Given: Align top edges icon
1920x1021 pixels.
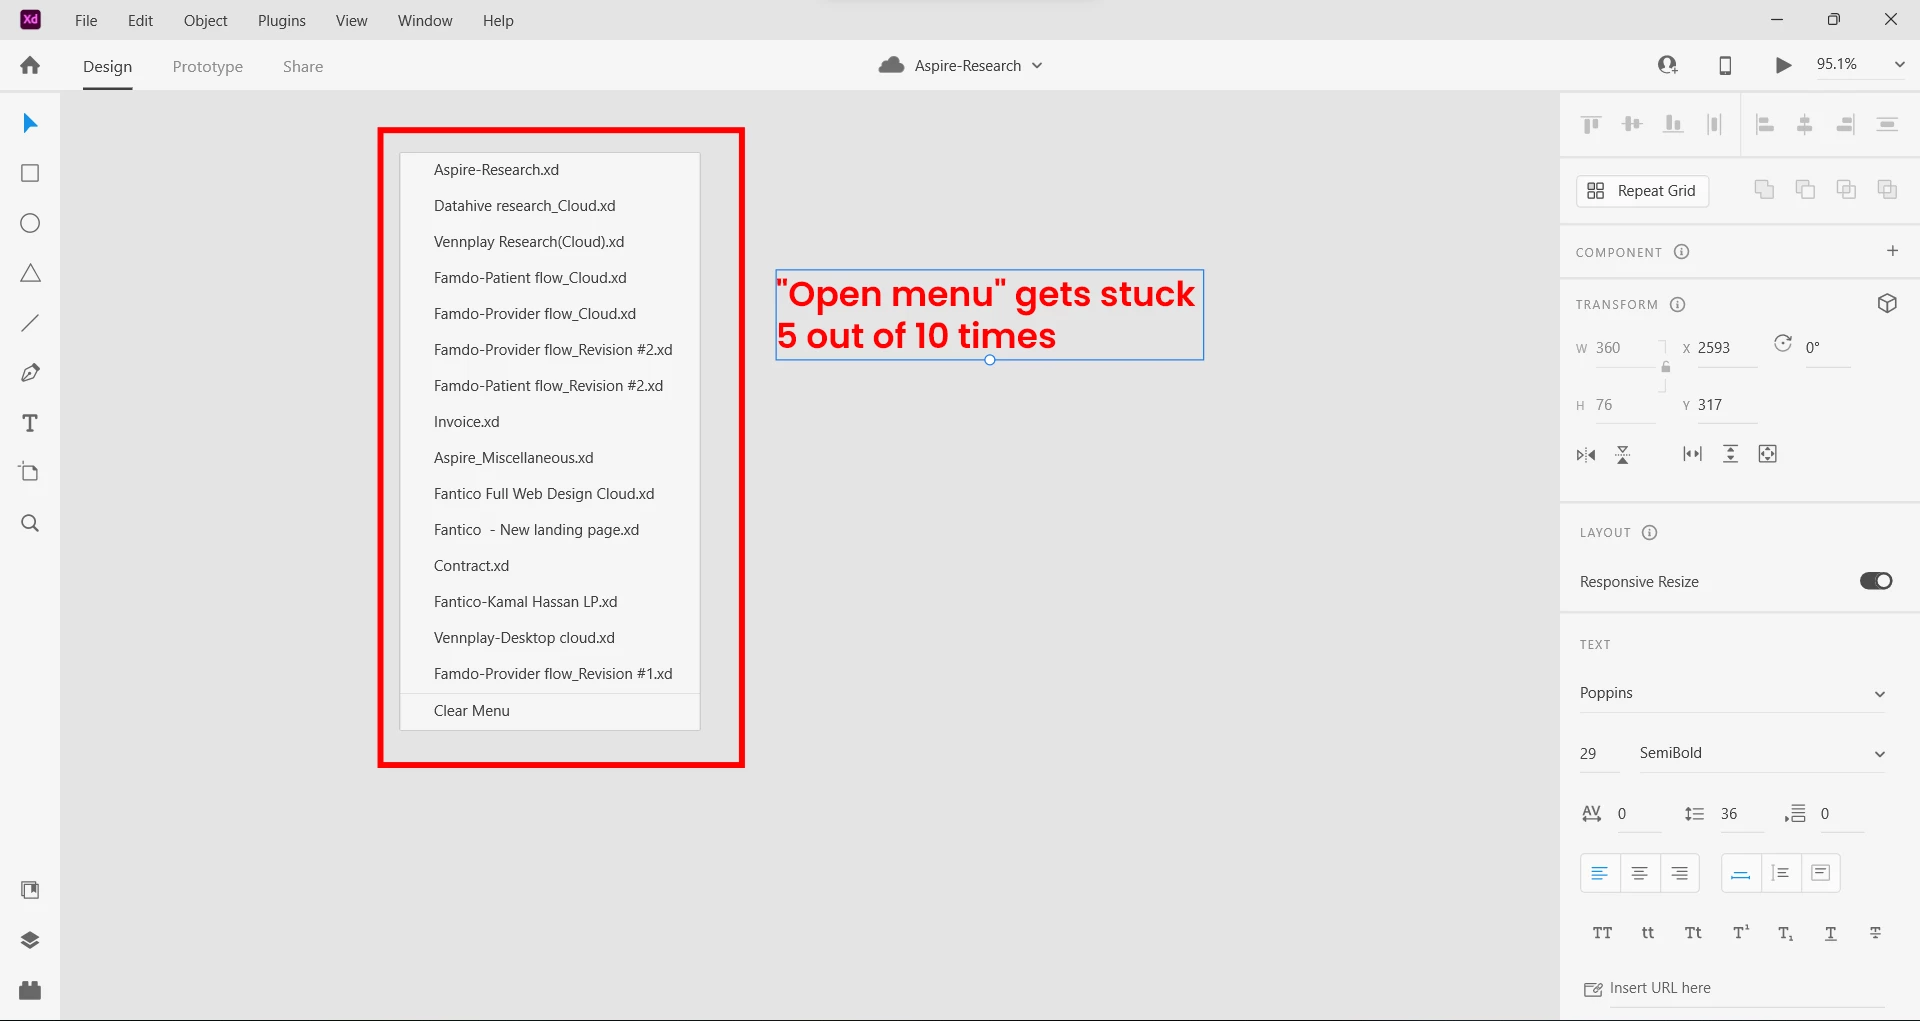Looking at the screenshot, I should pos(1591,124).
